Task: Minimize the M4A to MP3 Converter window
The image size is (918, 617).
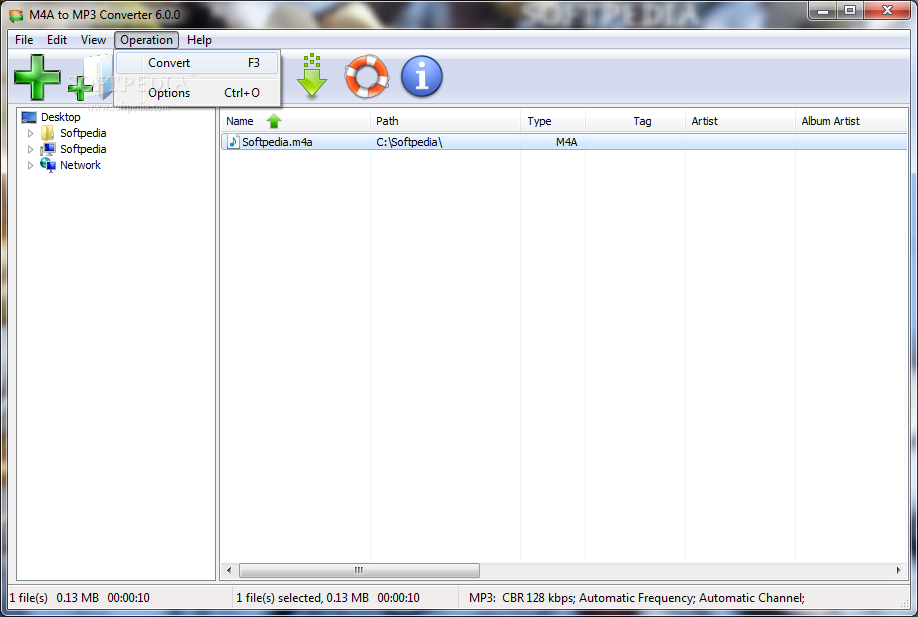Action: [823, 11]
